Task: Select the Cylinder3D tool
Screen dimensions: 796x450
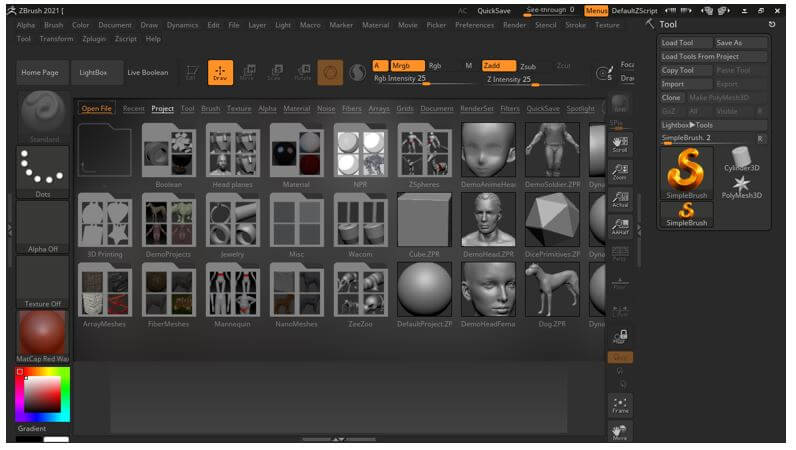Action: pos(742,159)
